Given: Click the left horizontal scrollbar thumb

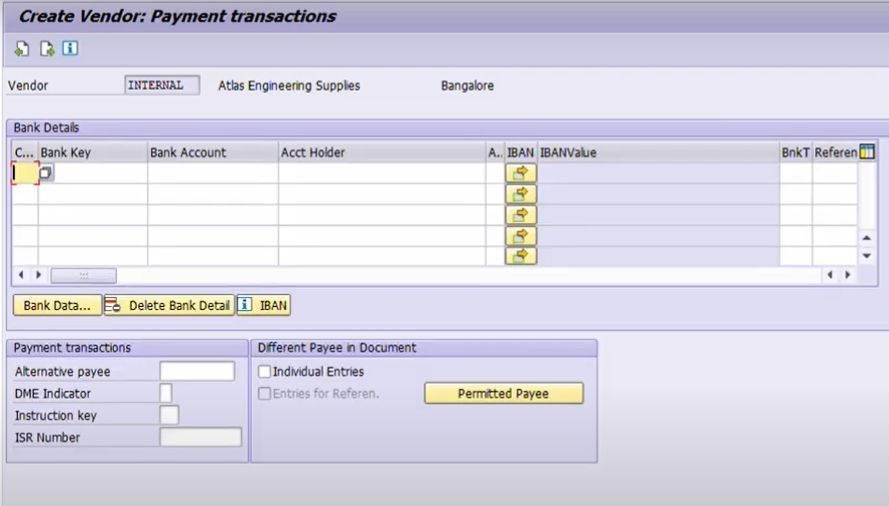Looking at the screenshot, I should pyautogui.click(x=84, y=276).
